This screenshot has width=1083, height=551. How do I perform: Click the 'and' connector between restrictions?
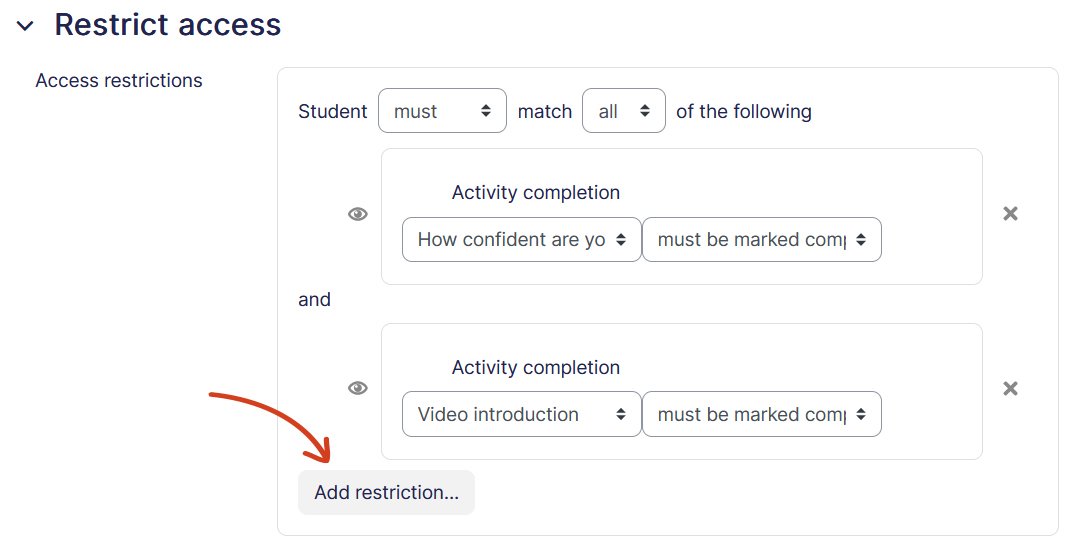tap(314, 300)
